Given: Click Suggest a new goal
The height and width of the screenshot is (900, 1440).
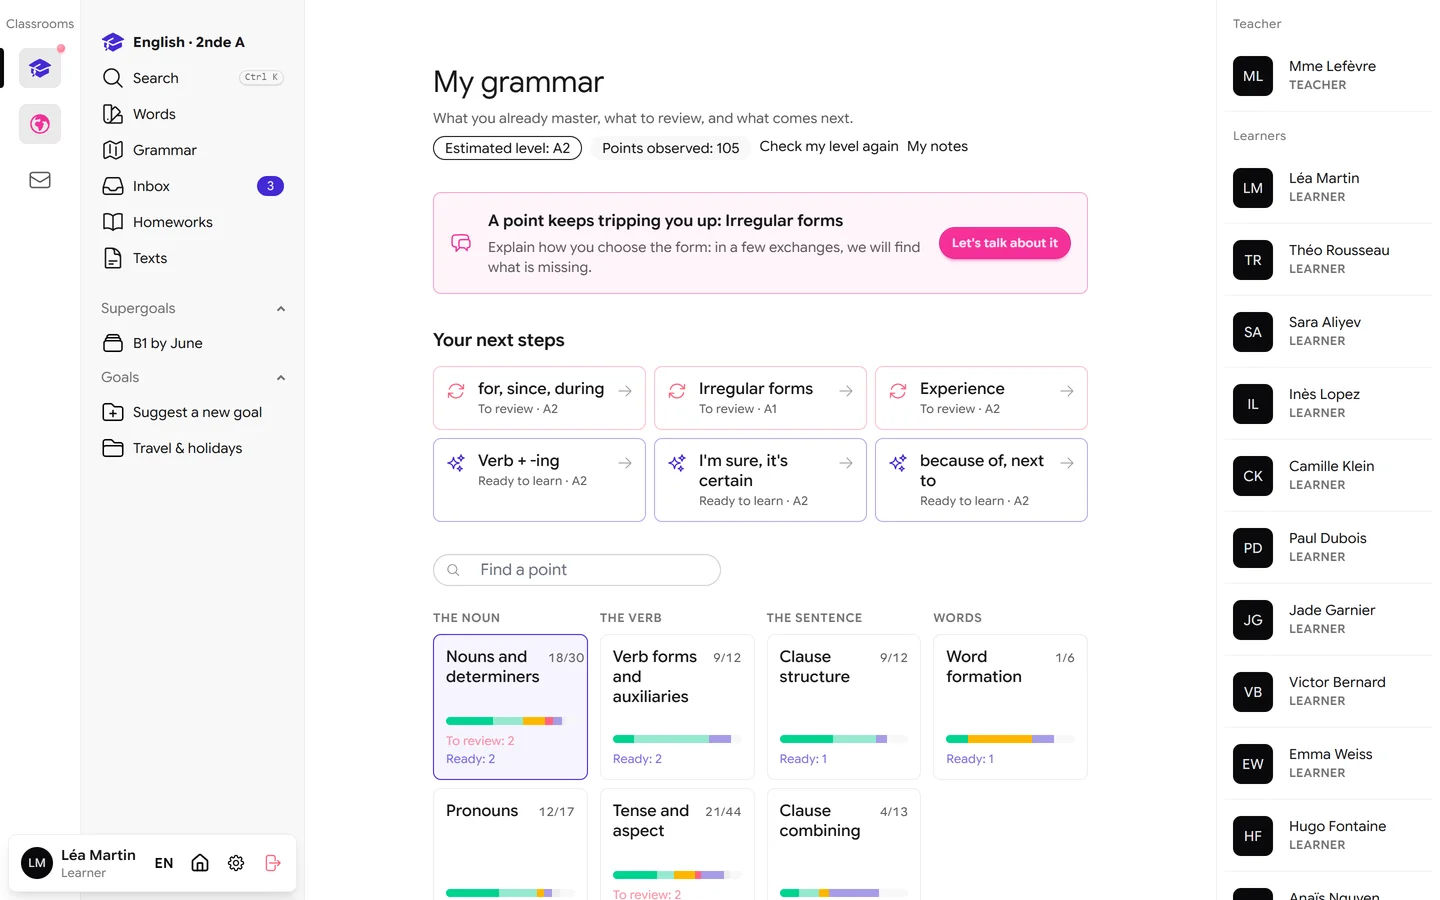Looking at the screenshot, I should click(193, 412).
